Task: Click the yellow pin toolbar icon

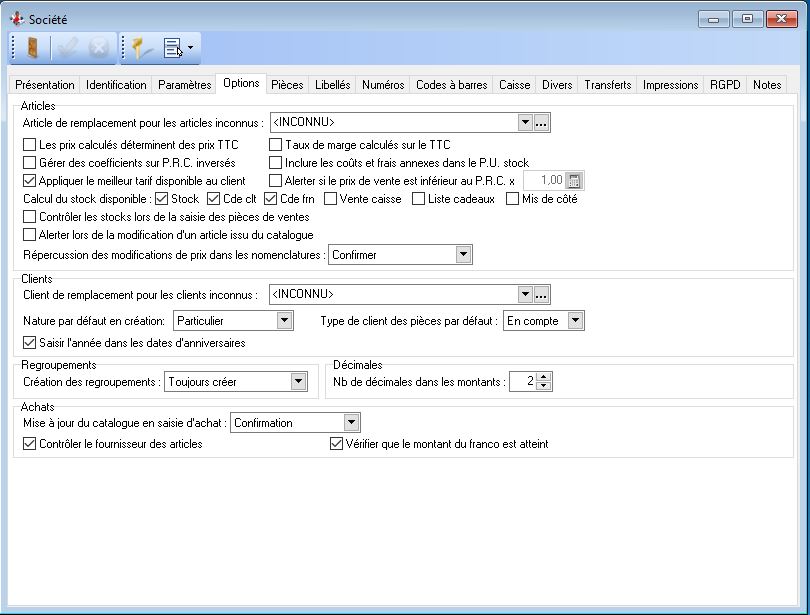Action: 140,47
